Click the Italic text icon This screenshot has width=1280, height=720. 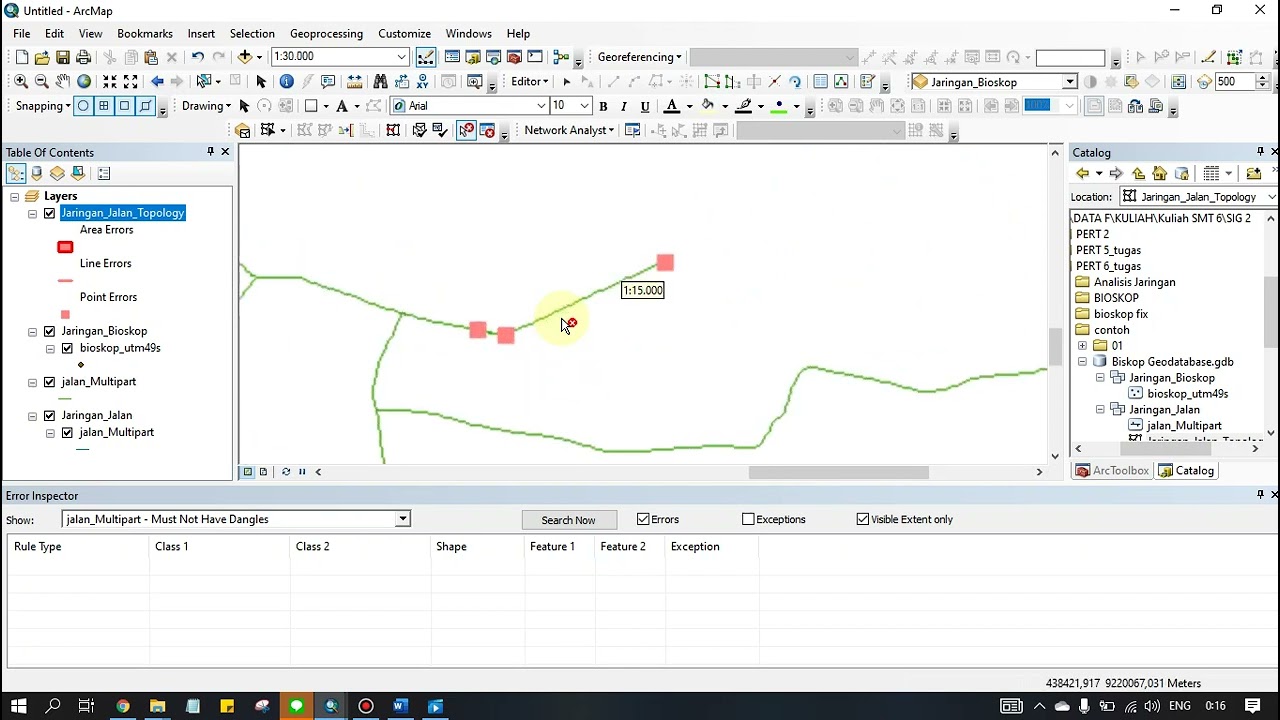[624, 106]
